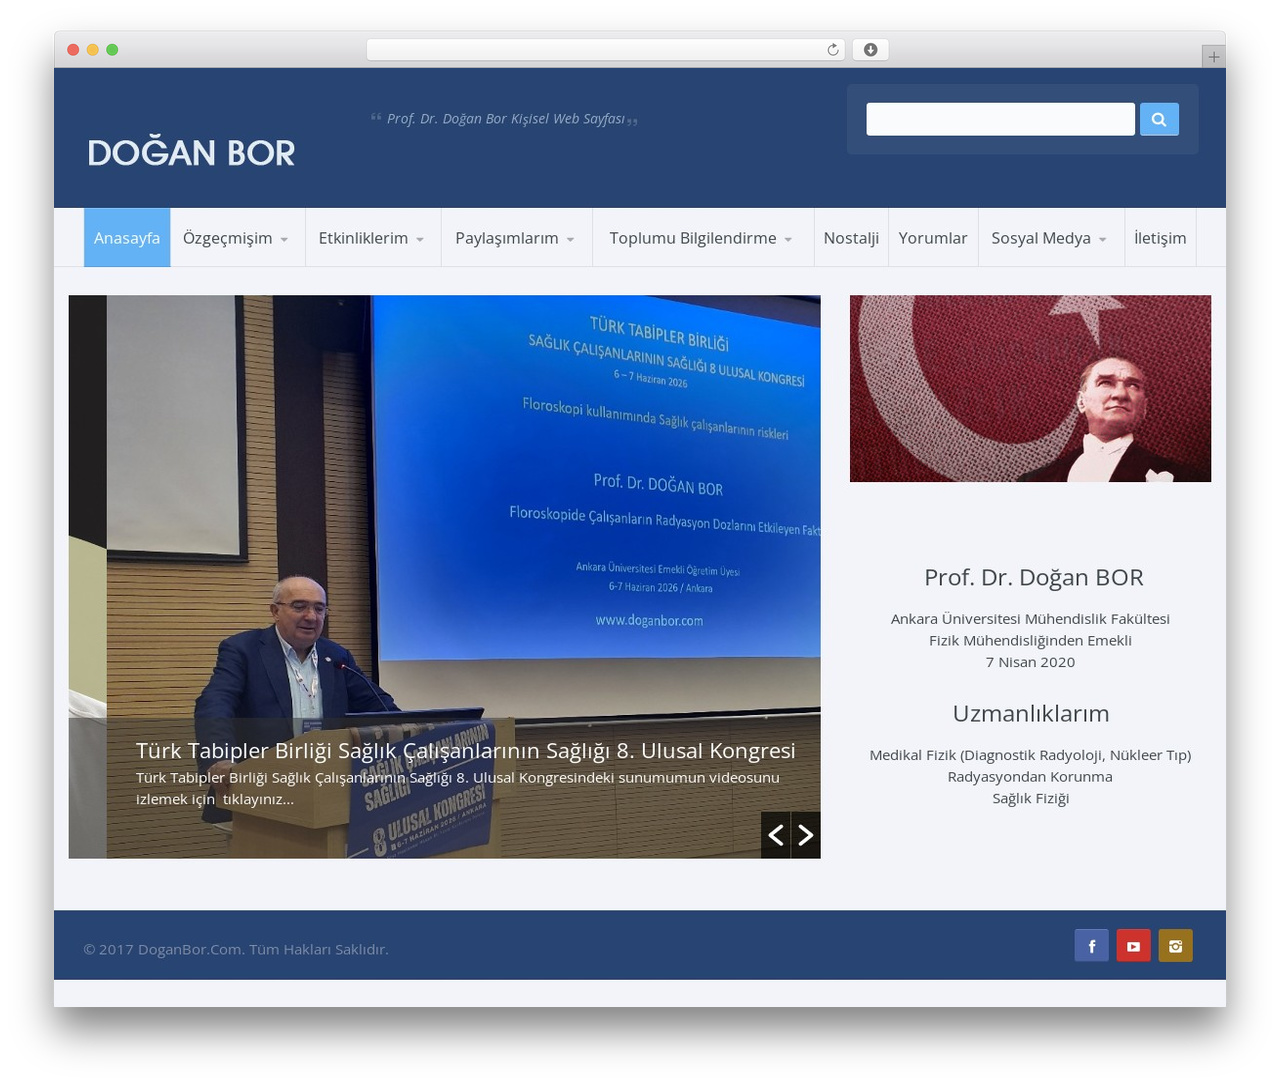The height and width of the screenshot is (1084, 1280).
Task: Open a new browser tab with plus
Action: click(1214, 57)
